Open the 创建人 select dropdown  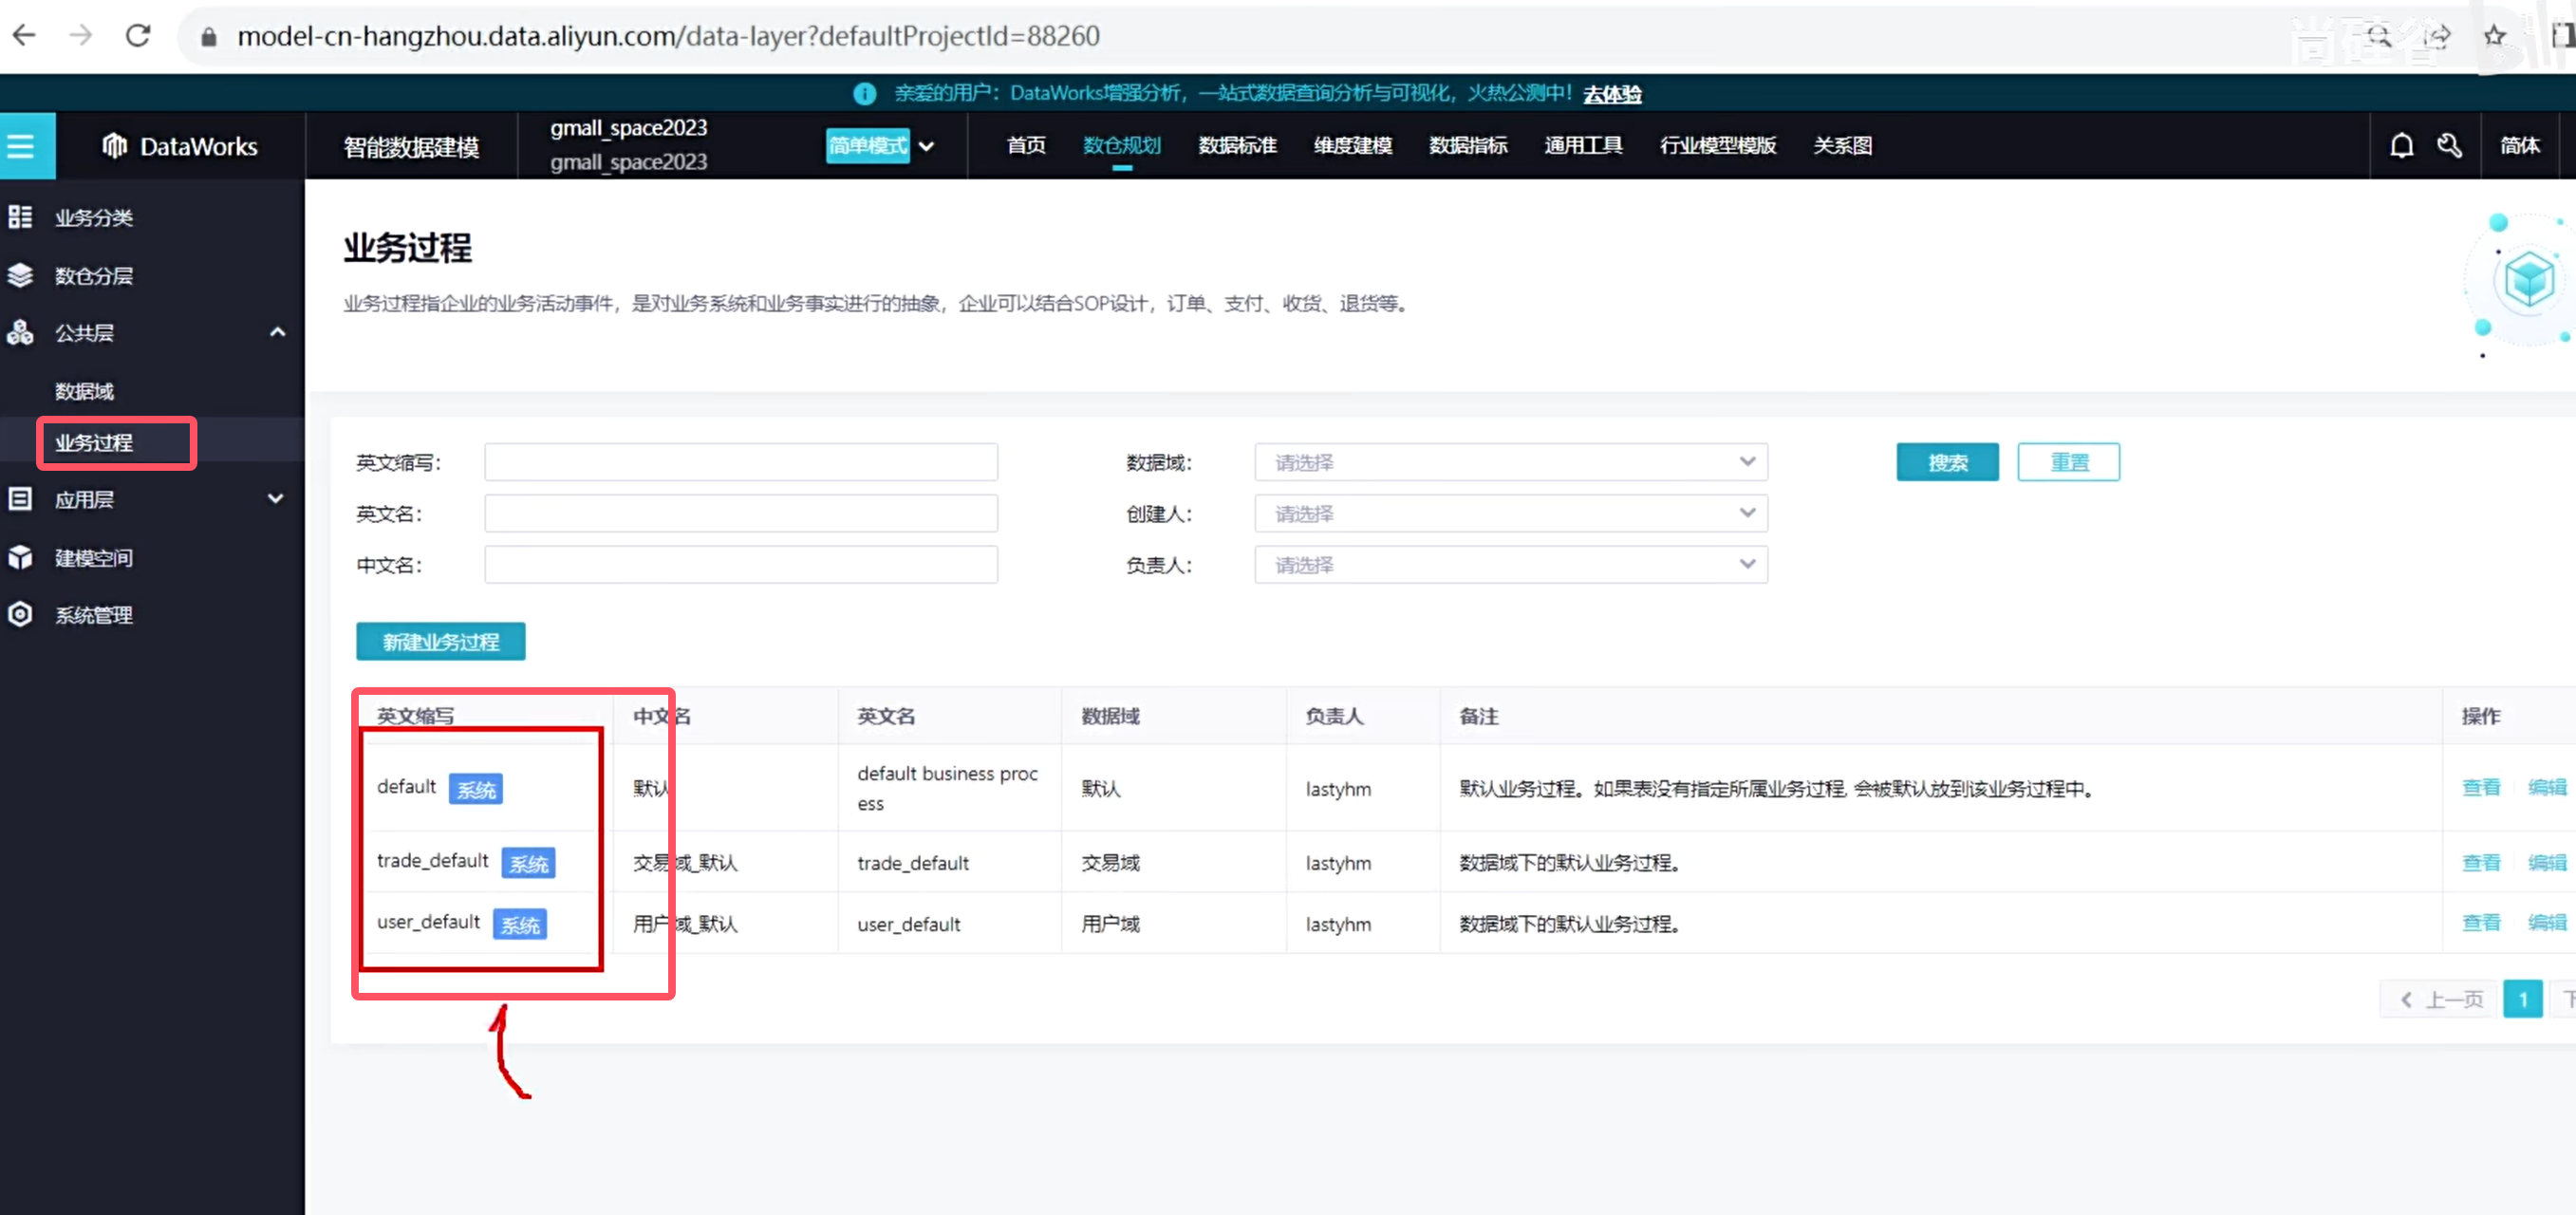point(1510,513)
